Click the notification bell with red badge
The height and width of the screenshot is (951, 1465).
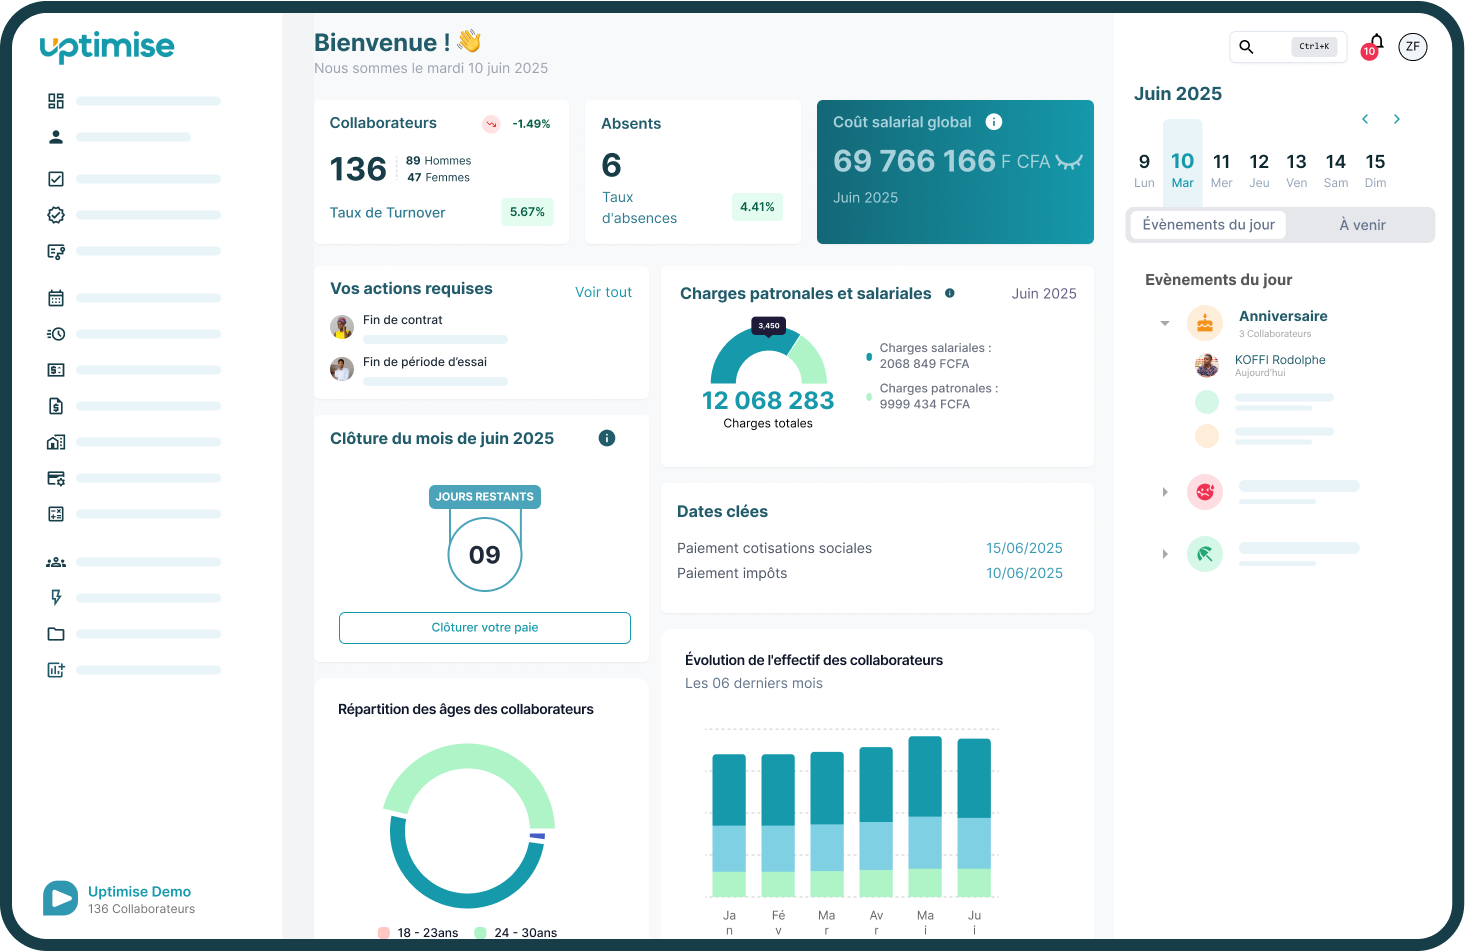click(x=1375, y=43)
